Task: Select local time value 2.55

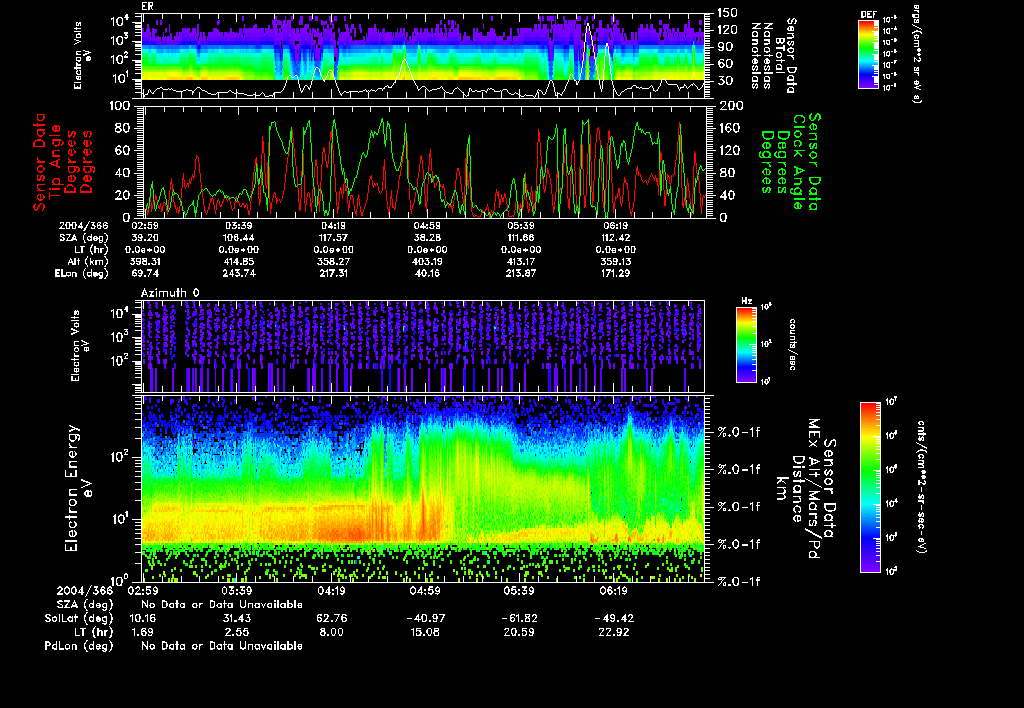Action: pos(237,632)
